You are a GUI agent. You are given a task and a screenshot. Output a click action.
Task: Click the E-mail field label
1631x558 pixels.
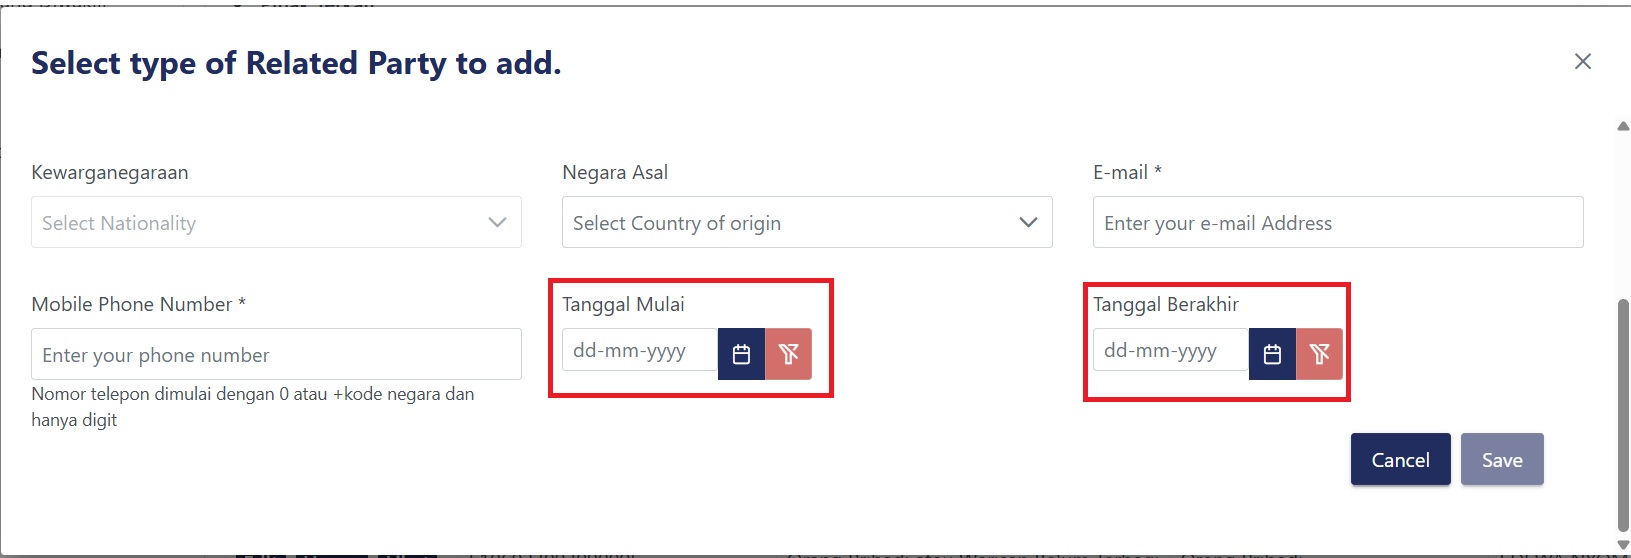1127,172
